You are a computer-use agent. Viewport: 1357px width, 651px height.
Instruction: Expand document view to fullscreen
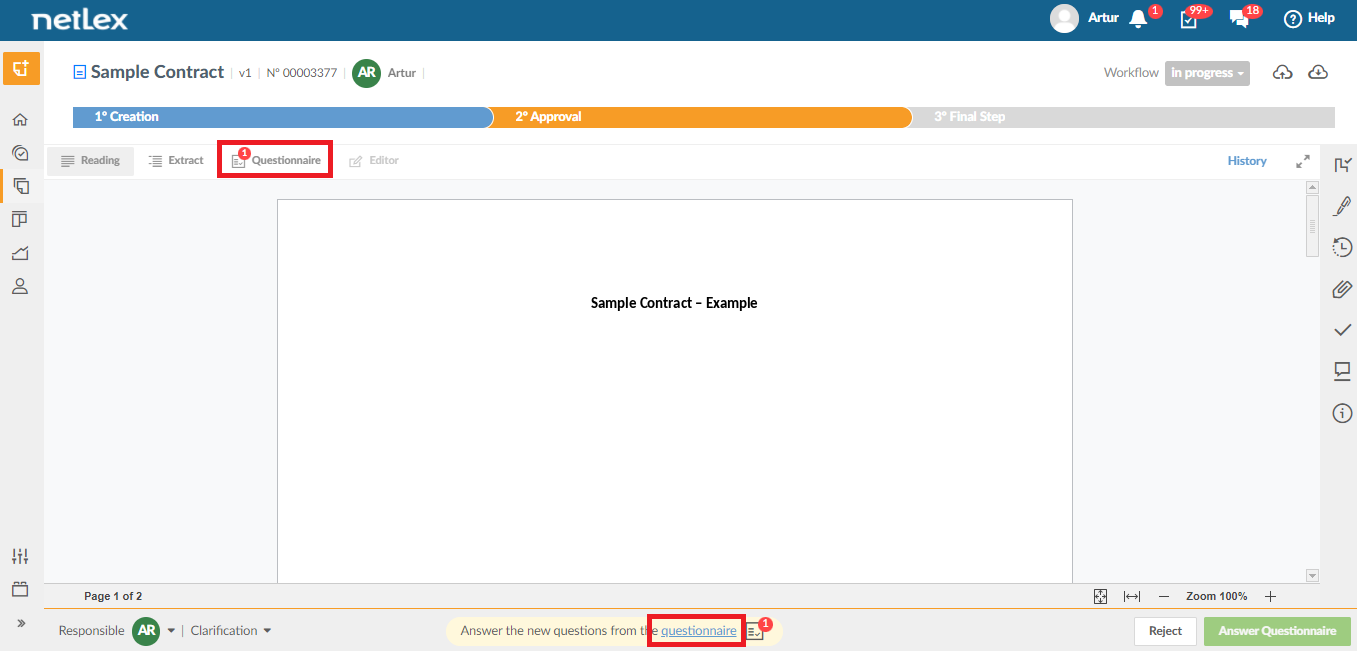pos(1303,161)
